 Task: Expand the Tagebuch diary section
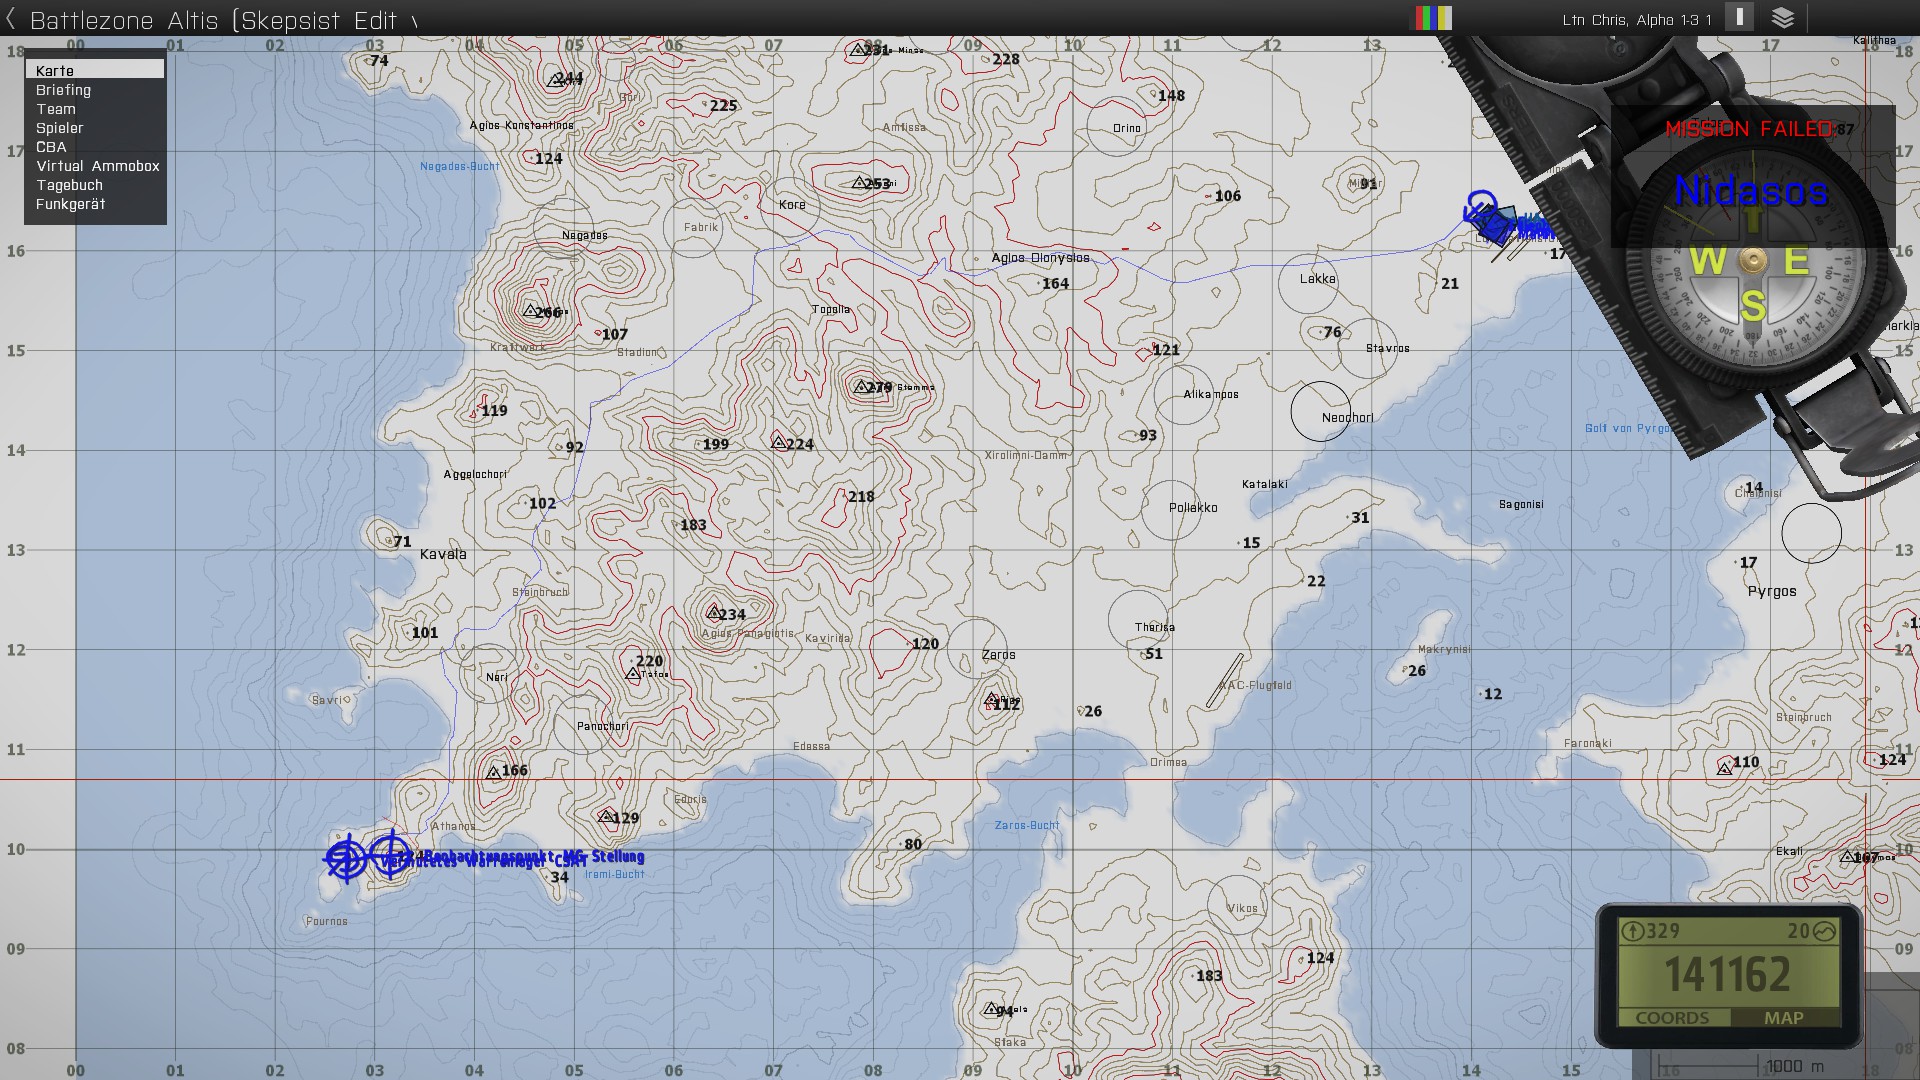tap(69, 185)
